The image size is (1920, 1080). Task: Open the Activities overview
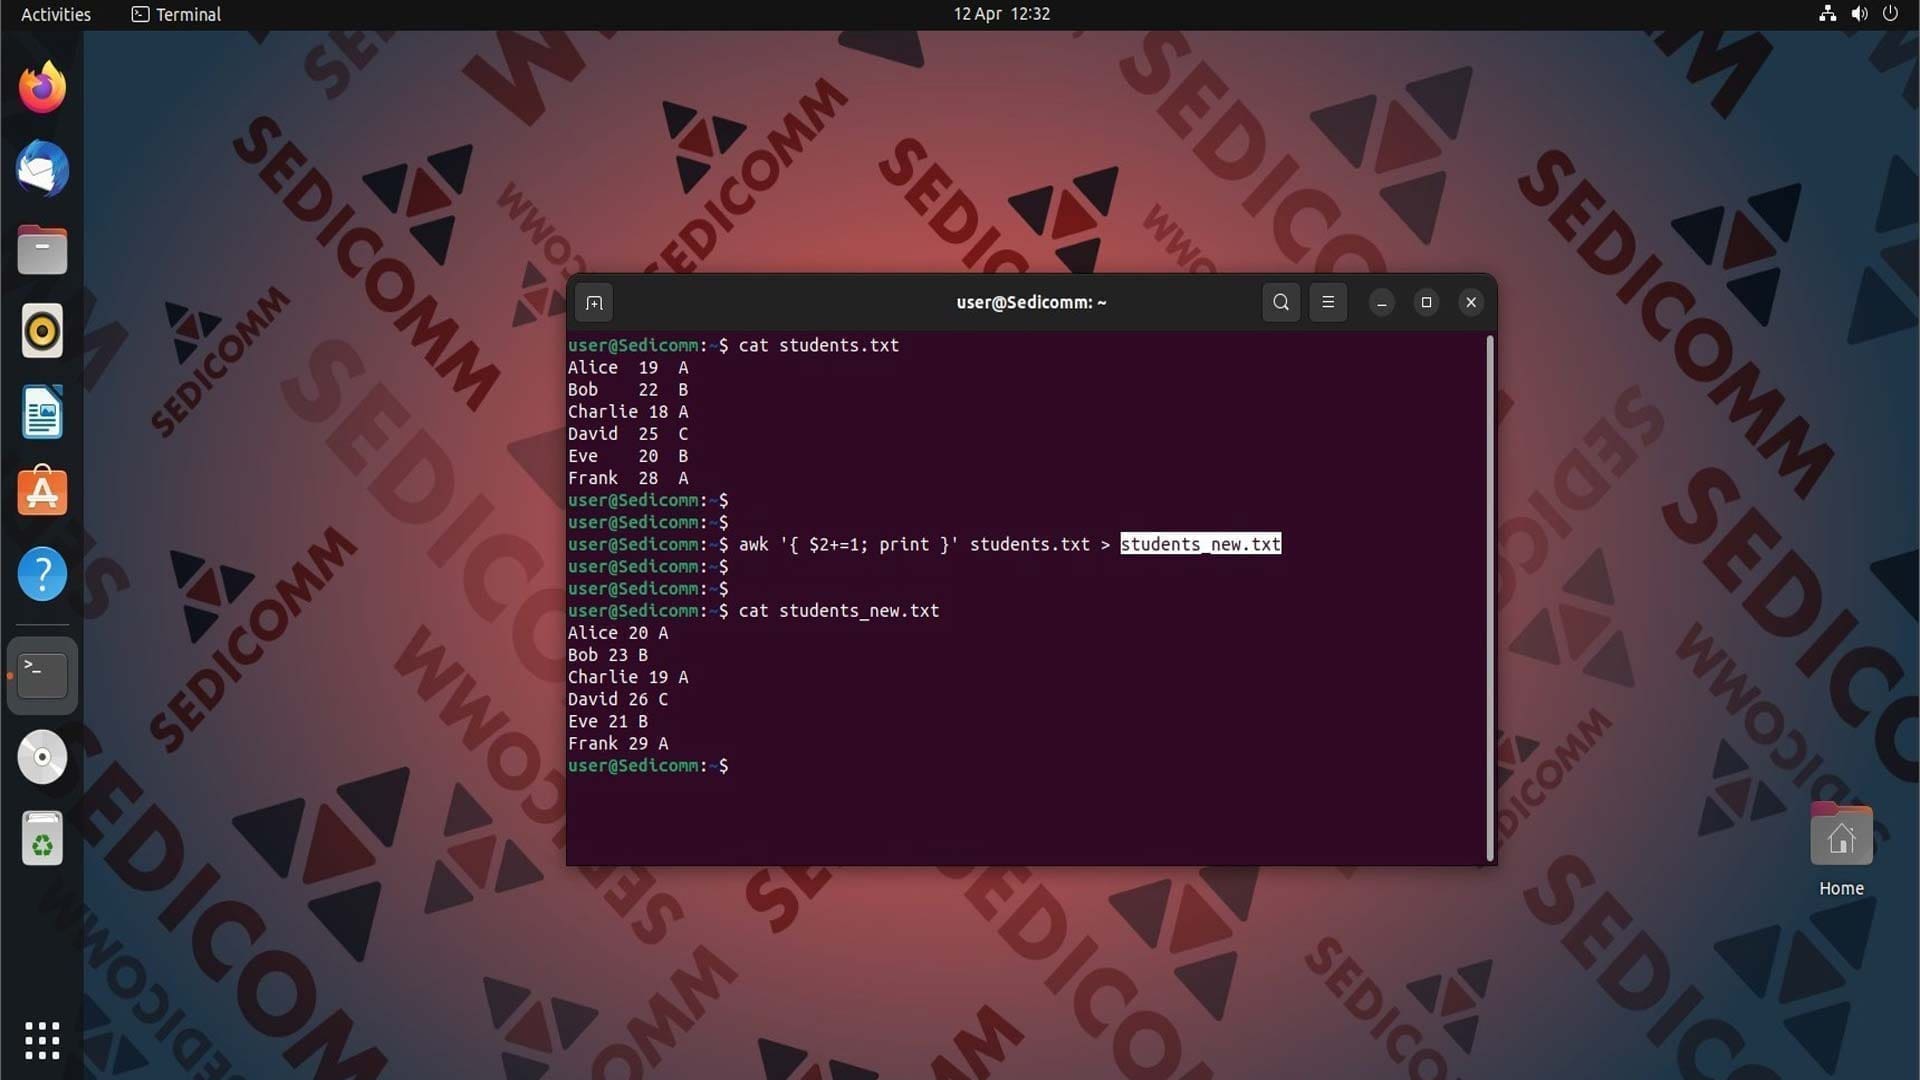[x=56, y=14]
